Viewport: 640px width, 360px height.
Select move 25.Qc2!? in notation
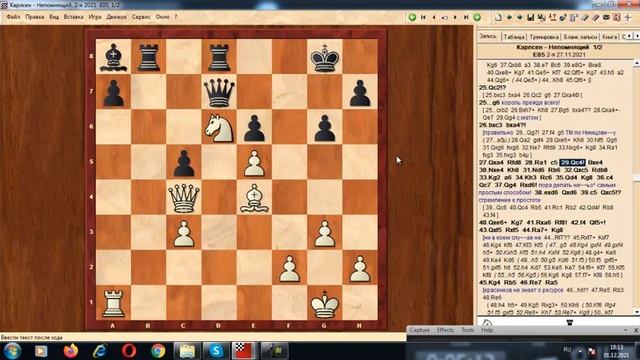click(492, 87)
